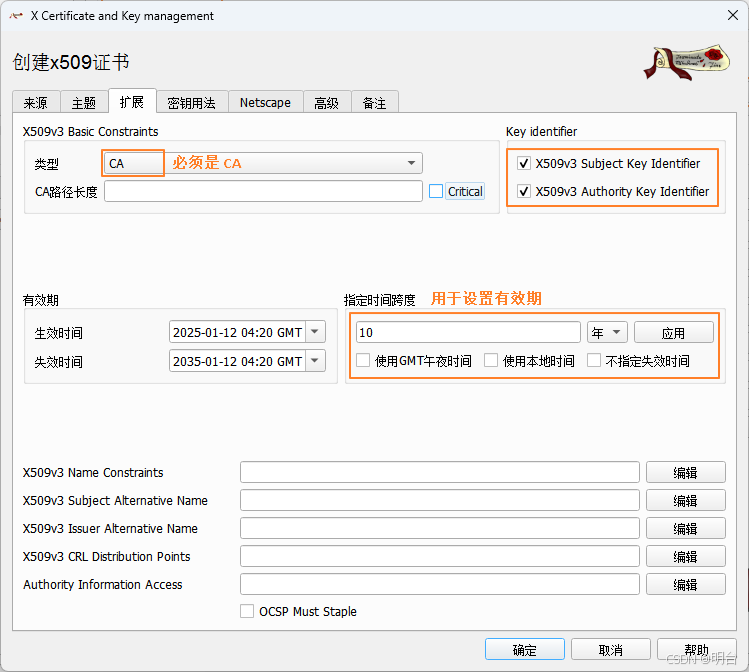The height and width of the screenshot is (672, 749).
Task: Click 编辑 for Subject Alternative Name
Action: [686, 501]
